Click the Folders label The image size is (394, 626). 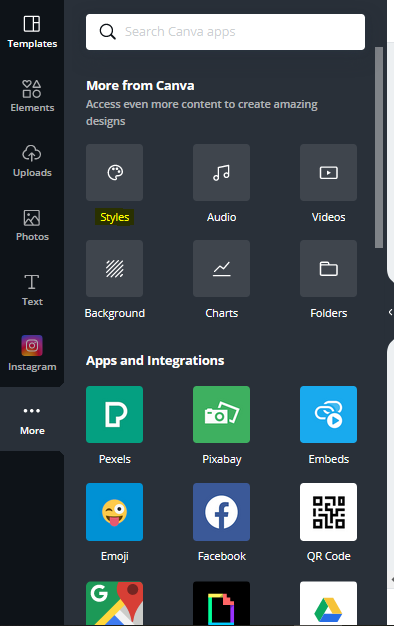coord(329,313)
